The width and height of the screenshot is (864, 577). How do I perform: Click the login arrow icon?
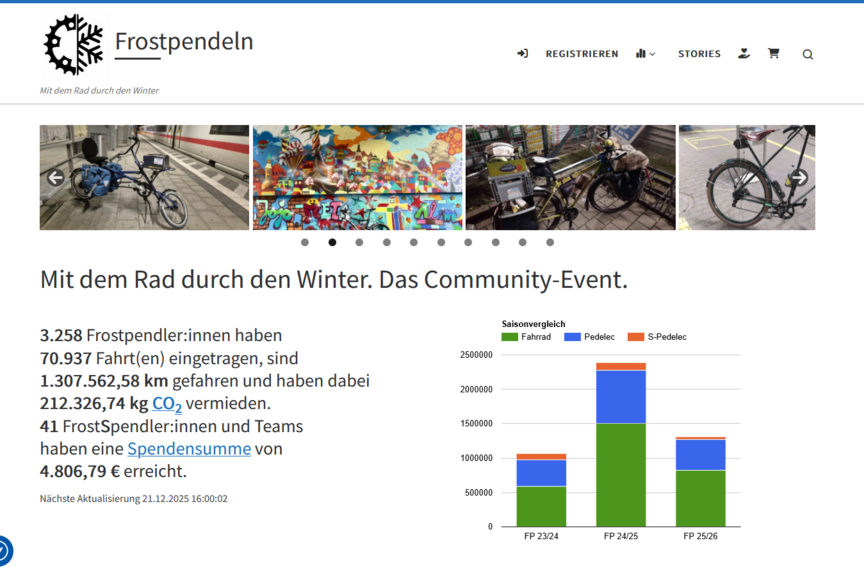point(522,54)
